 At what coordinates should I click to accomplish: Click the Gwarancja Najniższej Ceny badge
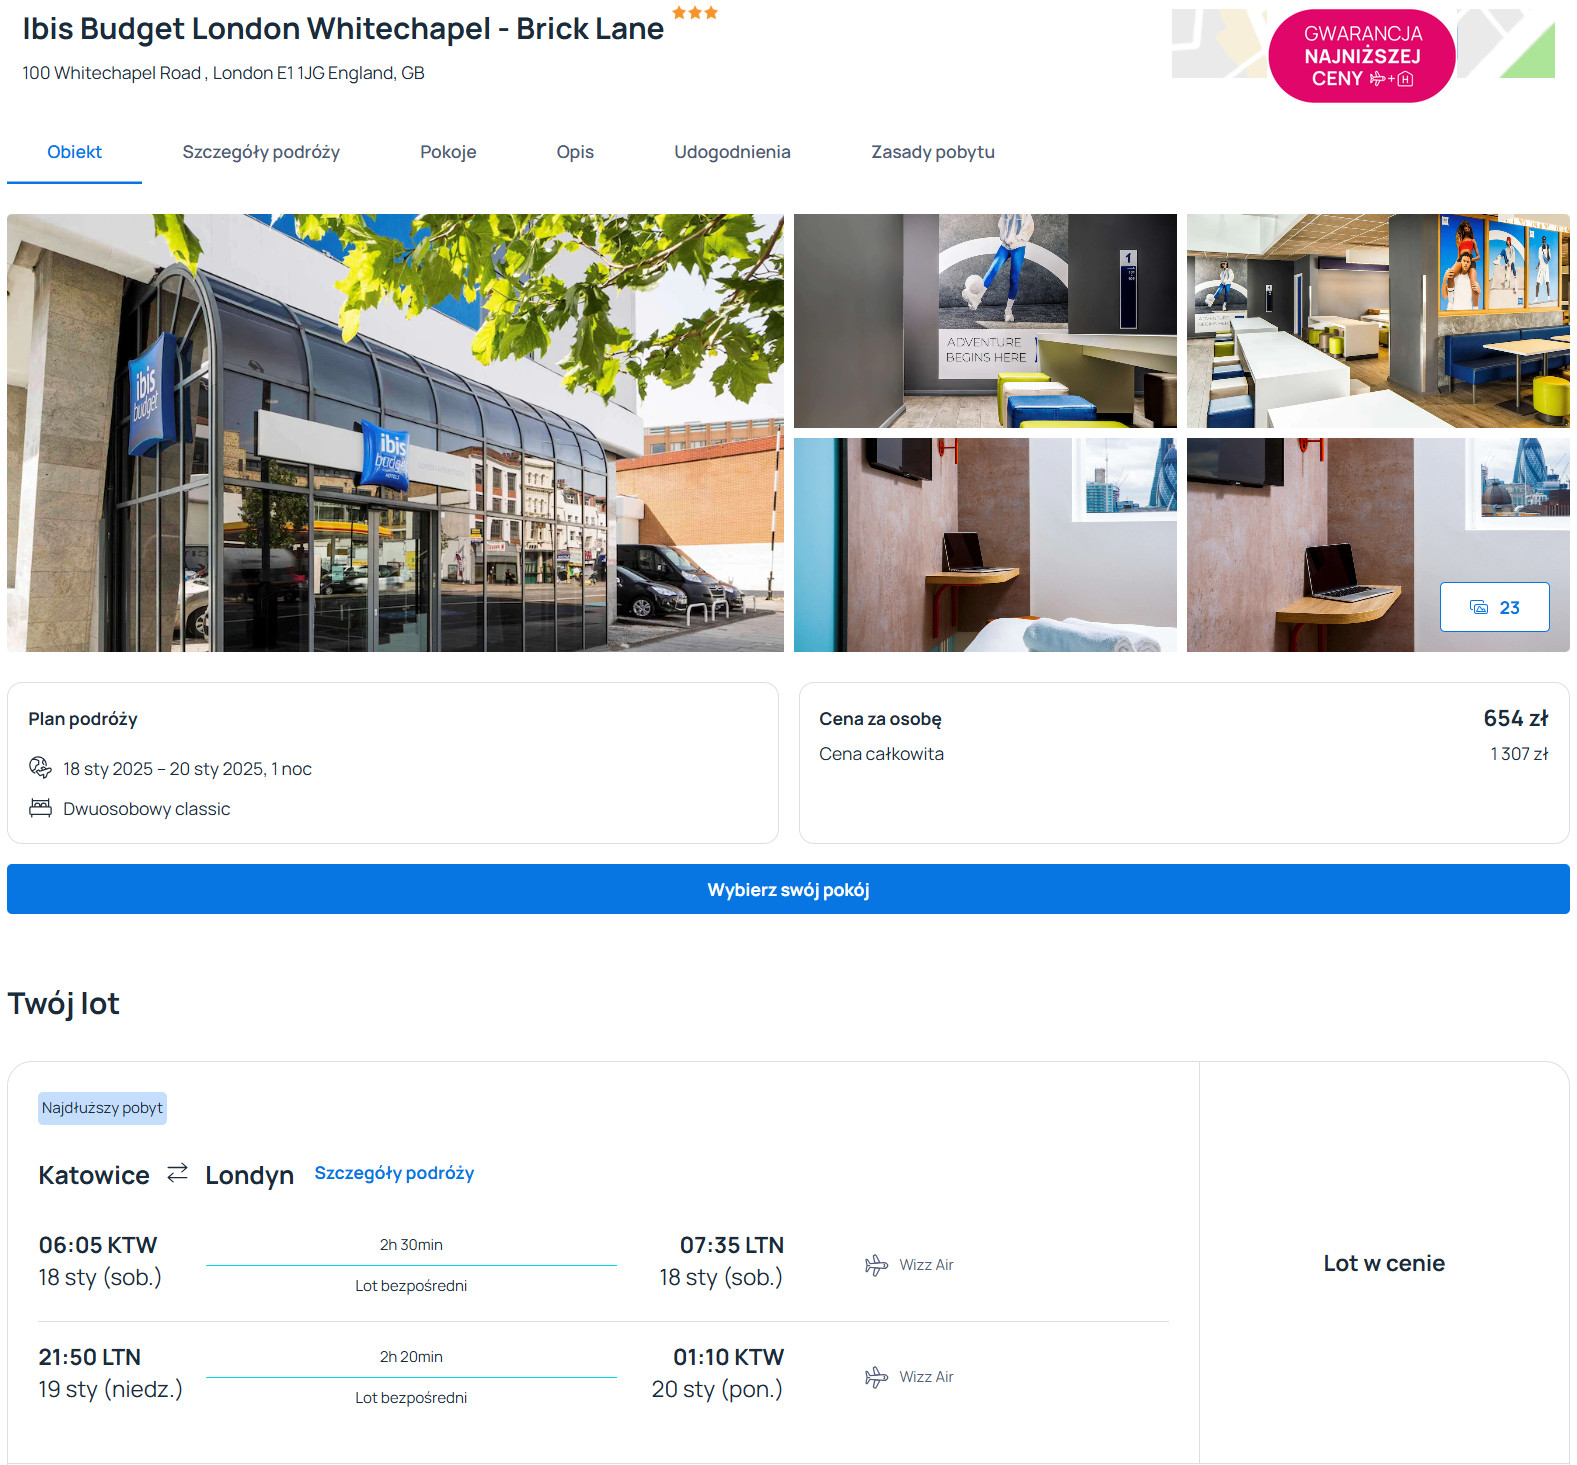point(1361,56)
